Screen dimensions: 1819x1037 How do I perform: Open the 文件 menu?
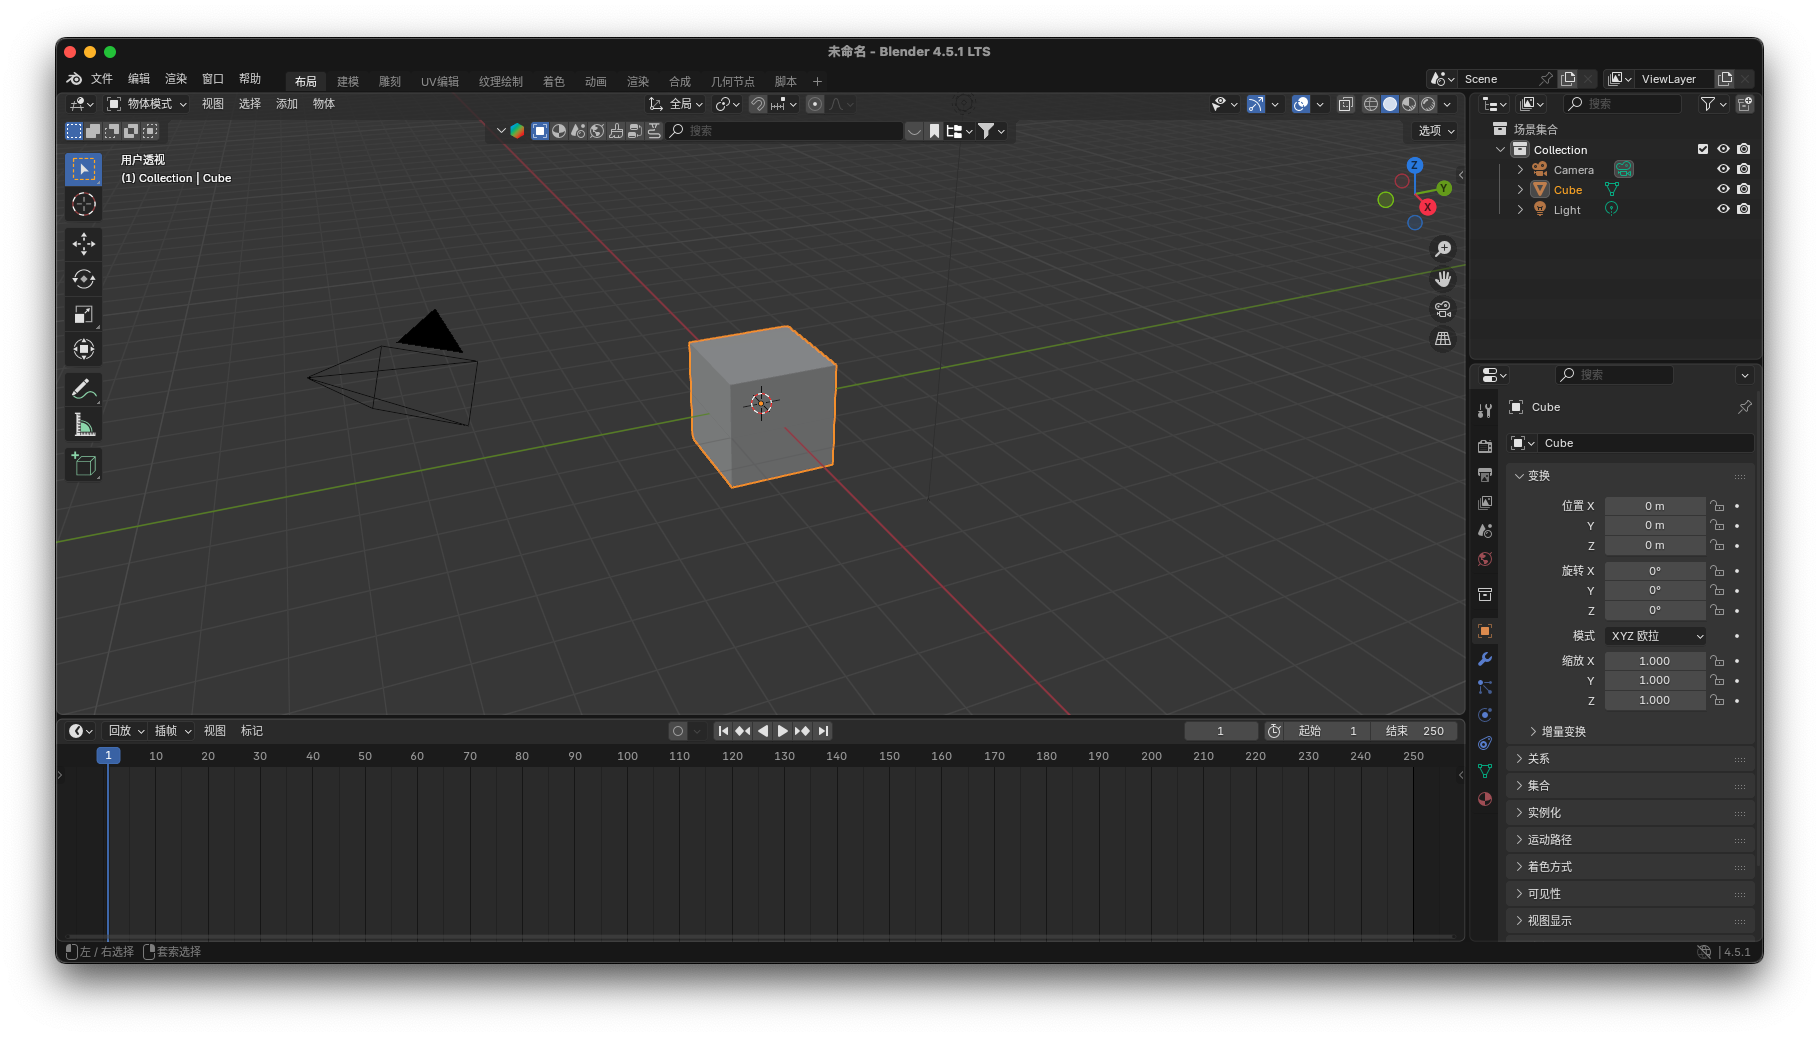102,79
